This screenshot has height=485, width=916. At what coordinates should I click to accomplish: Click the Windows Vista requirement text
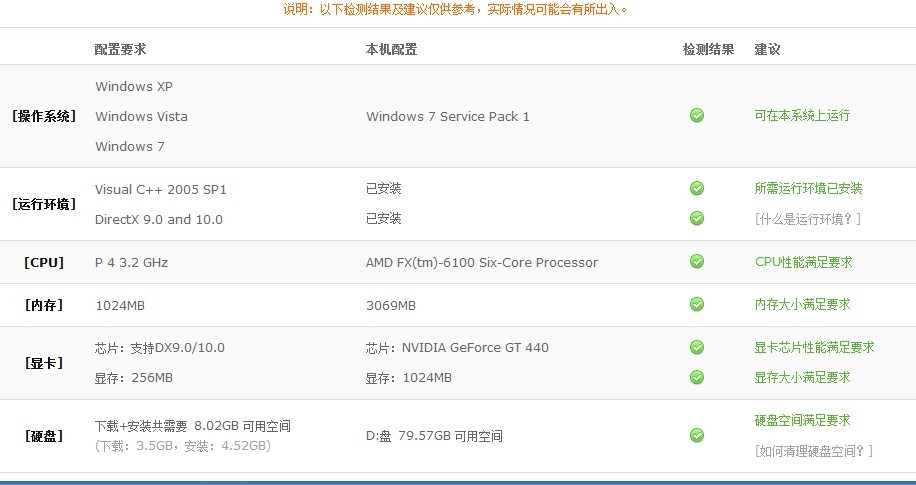141,116
